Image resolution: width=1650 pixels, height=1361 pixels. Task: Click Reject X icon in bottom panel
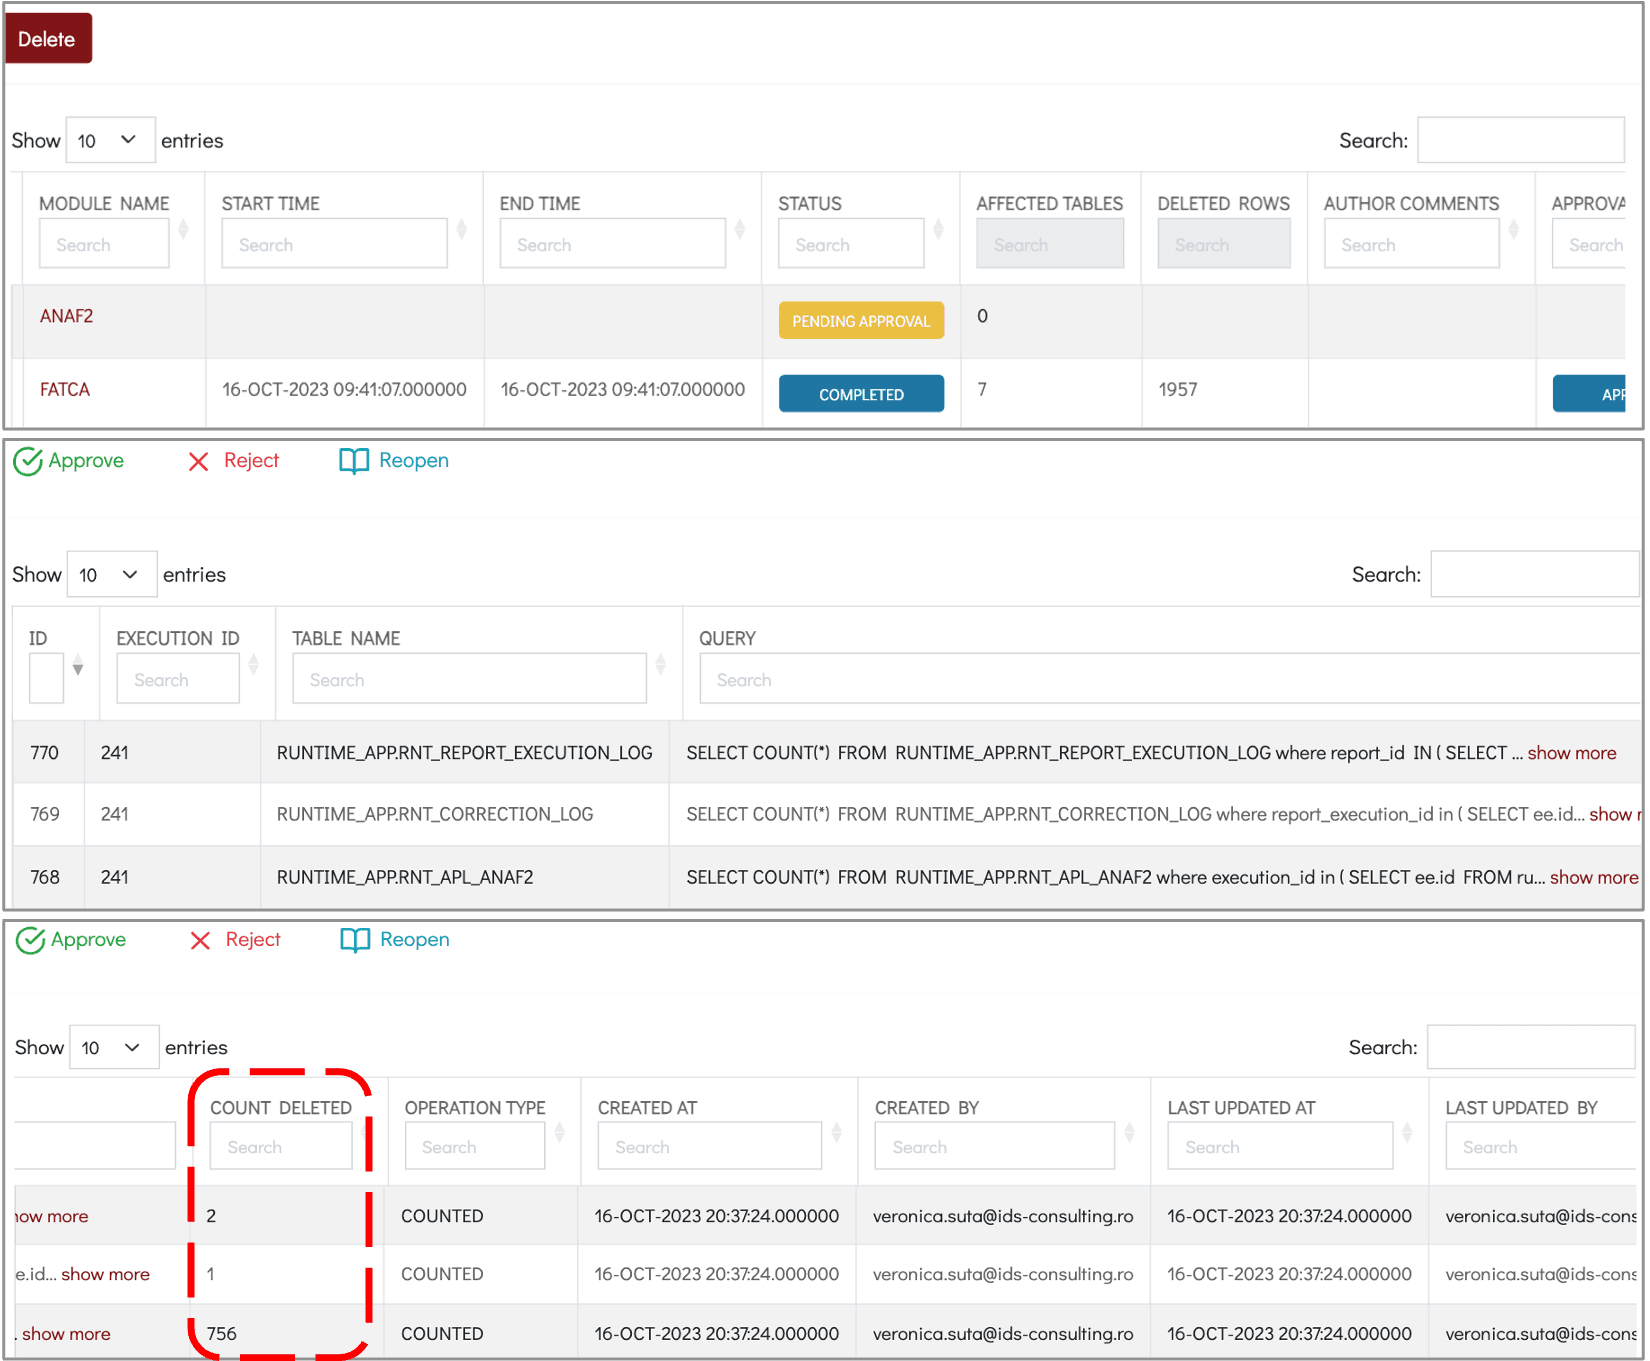200,940
